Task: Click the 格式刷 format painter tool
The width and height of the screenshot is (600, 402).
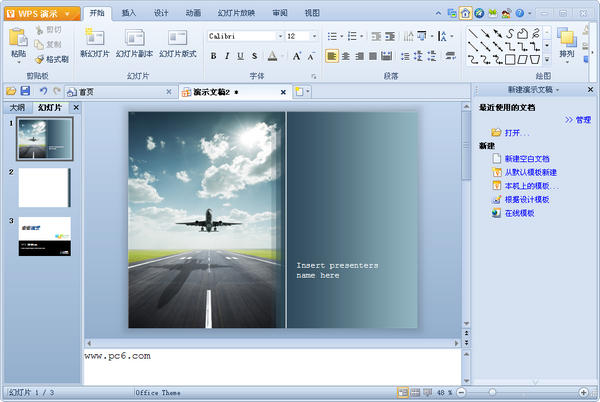Action: tap(54, 59)
